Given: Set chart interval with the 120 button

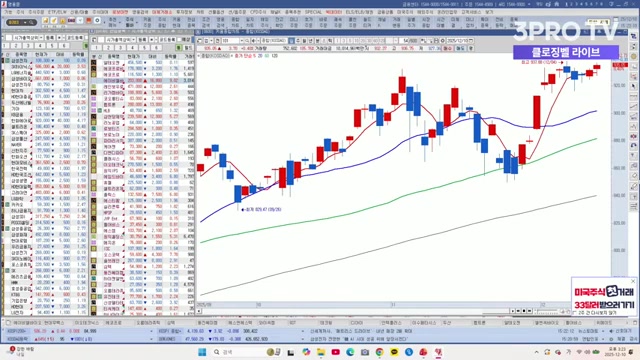Looking at the screenshot, I should point(381,41).
